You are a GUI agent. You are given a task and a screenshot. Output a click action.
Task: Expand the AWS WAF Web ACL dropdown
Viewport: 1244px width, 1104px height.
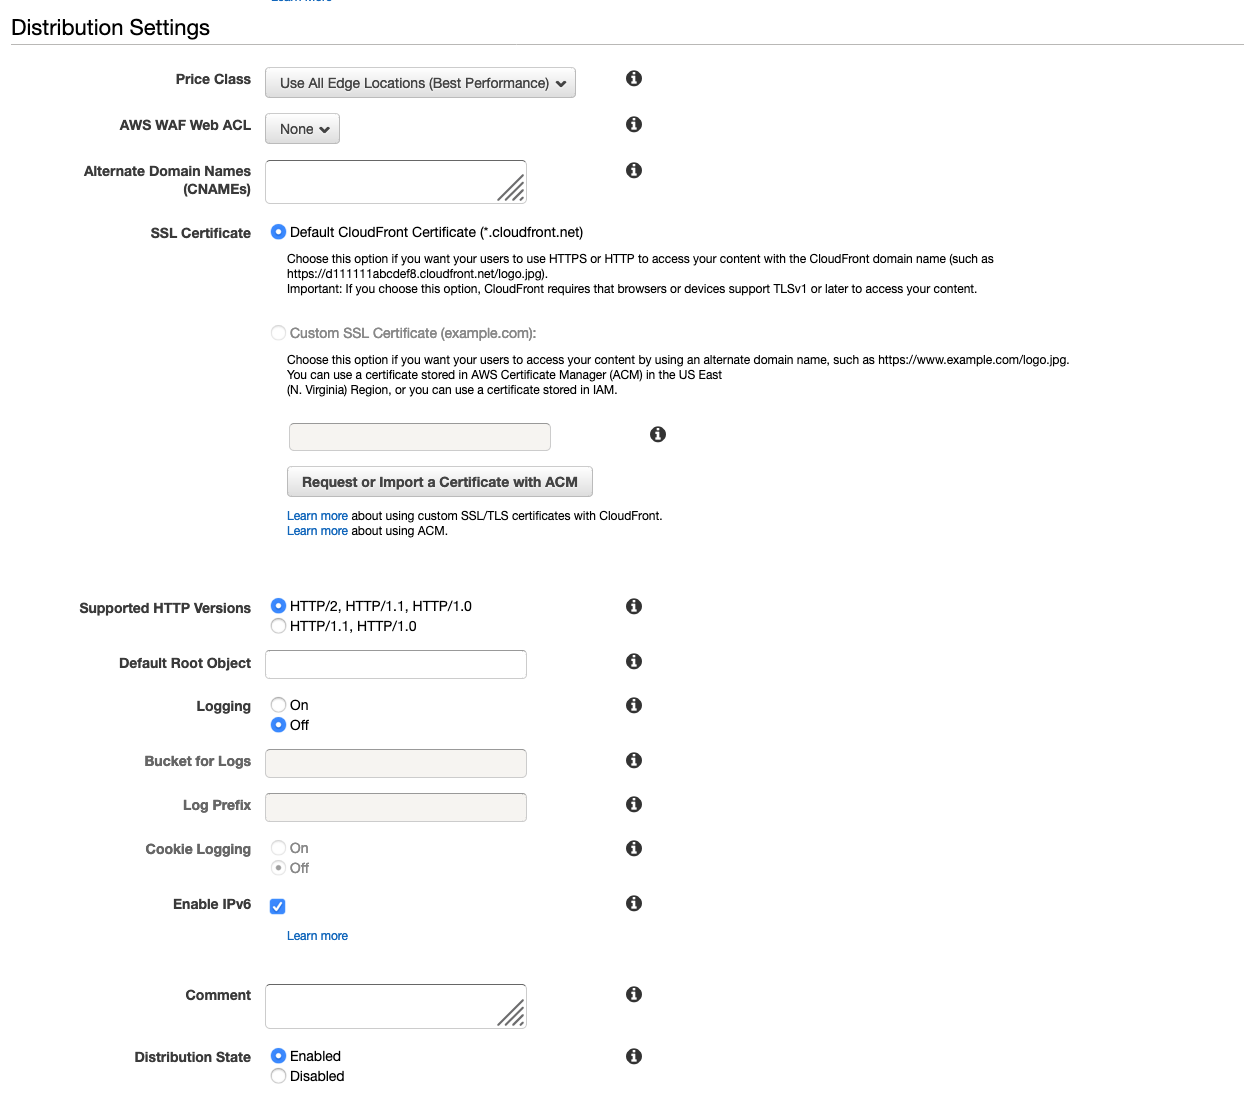[302, 129]
